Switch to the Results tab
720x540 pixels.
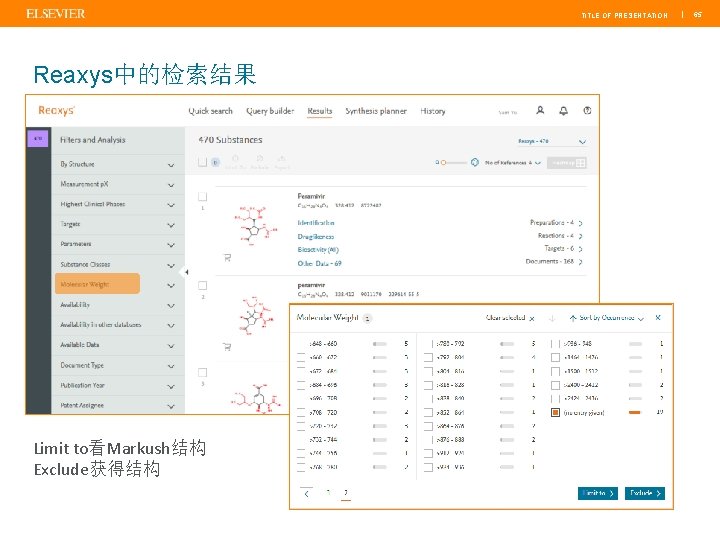(320, 111)
